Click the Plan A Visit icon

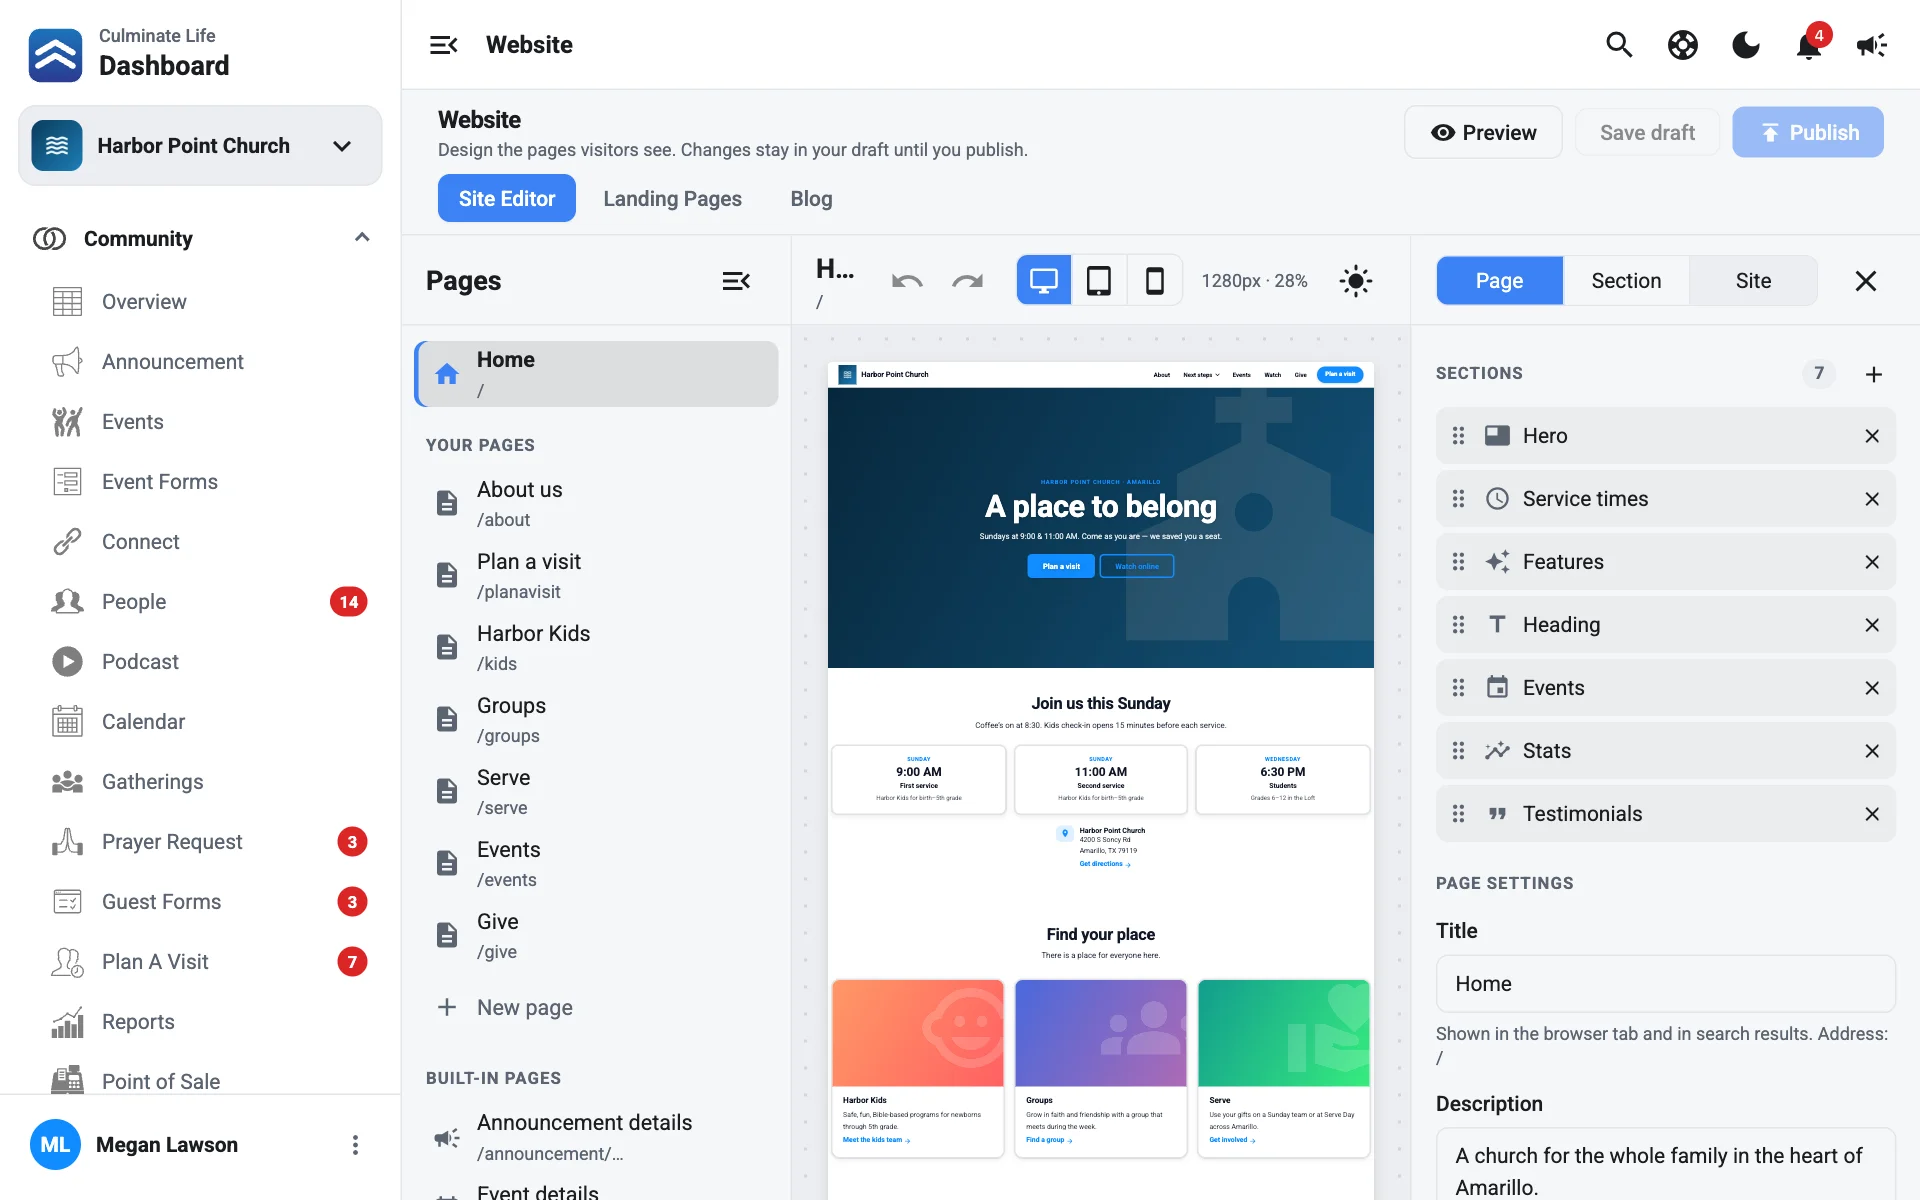click(67, 962)
